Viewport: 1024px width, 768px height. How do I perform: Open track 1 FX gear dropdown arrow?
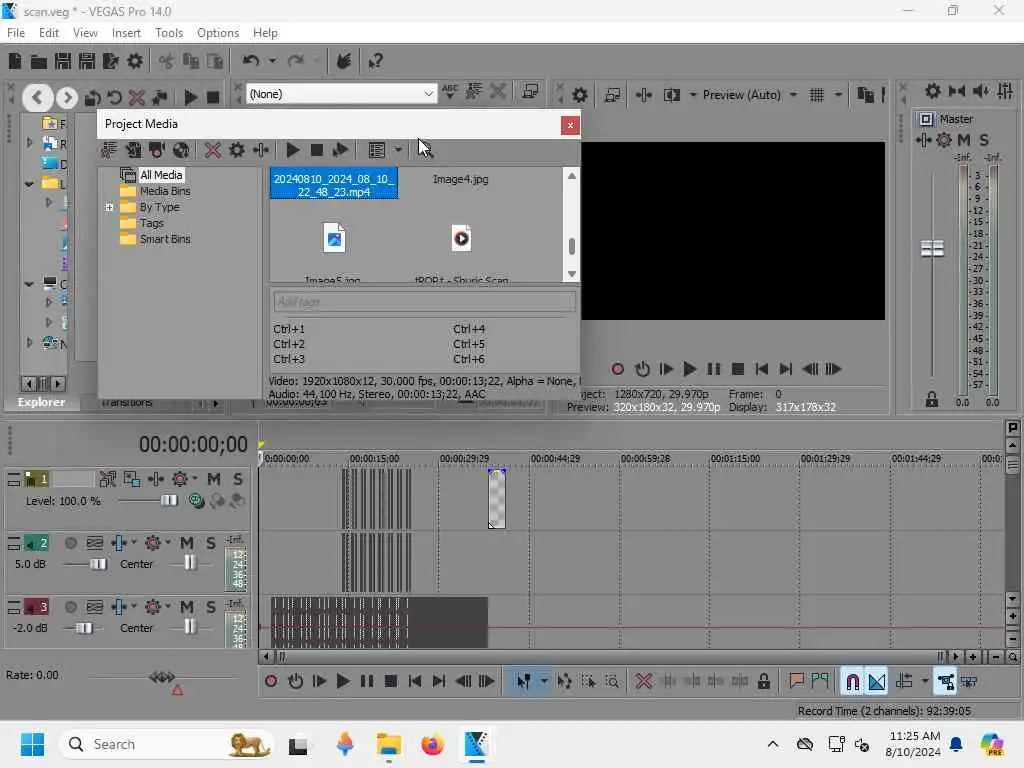pos(195,479)
